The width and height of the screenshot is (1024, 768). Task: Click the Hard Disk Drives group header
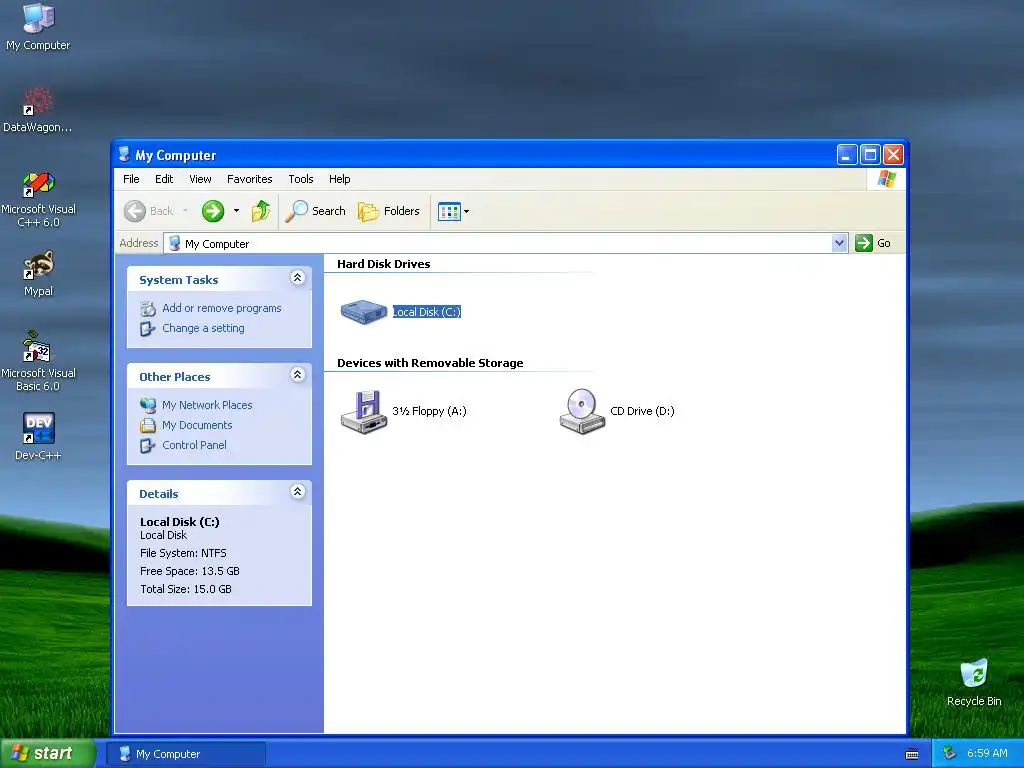coord(383,264)
